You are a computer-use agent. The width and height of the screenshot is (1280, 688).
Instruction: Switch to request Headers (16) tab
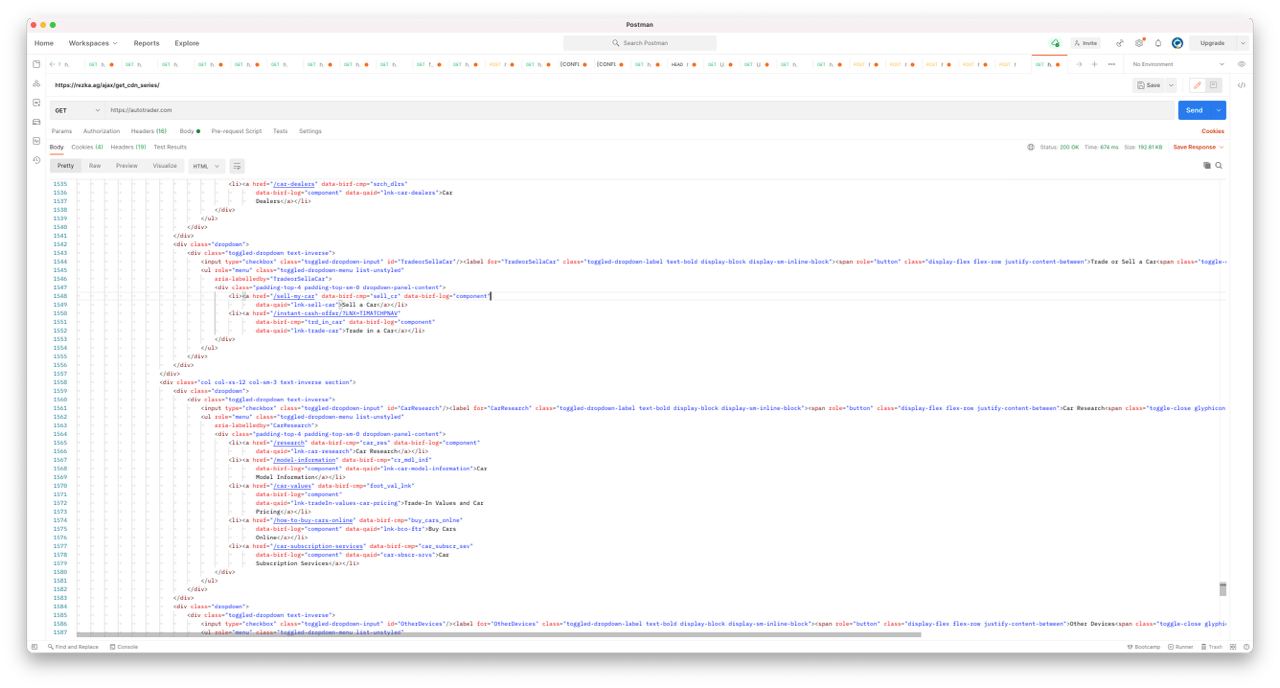(149, 131)
